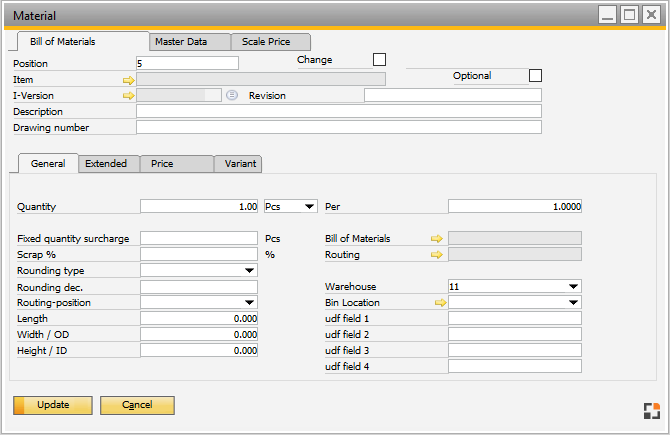Click the logo icon at bottom right
Screen dimensions: 670x435
click(x=651, y=410)
